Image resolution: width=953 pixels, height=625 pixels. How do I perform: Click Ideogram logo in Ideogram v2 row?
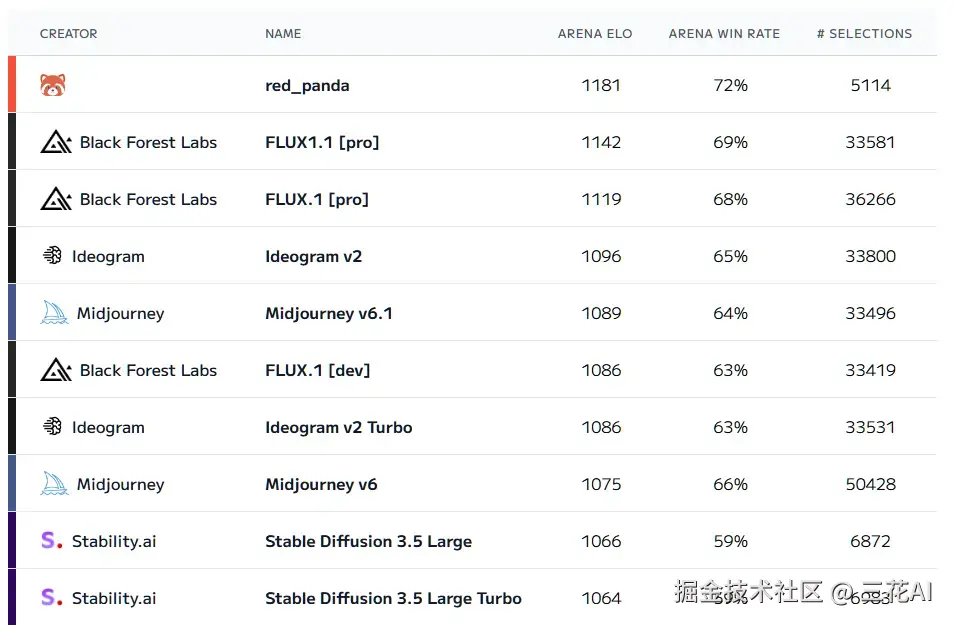(52, 255)
